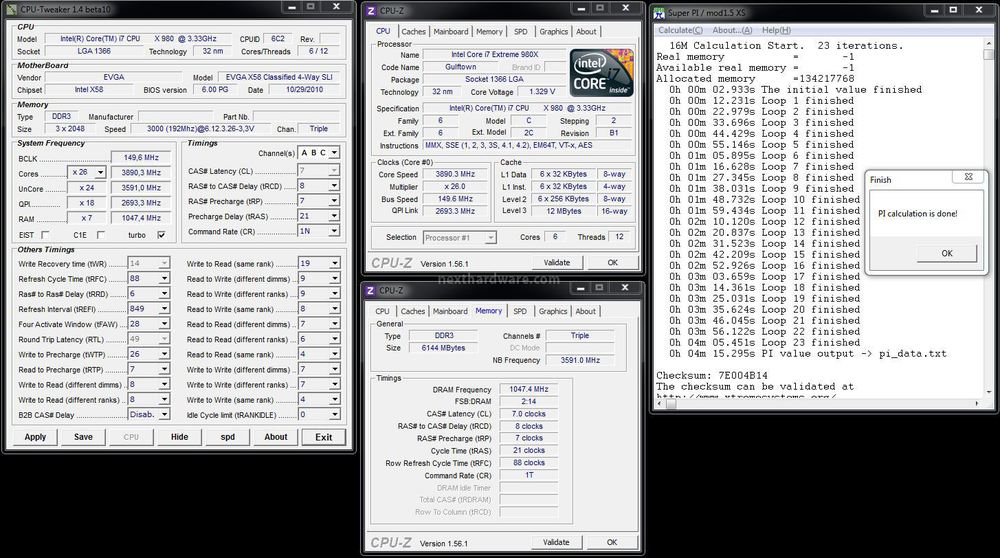Click the Core Voltage 1.329 V value
Viewport: 1000px width, 558px height.
click(x=541, y=92)
